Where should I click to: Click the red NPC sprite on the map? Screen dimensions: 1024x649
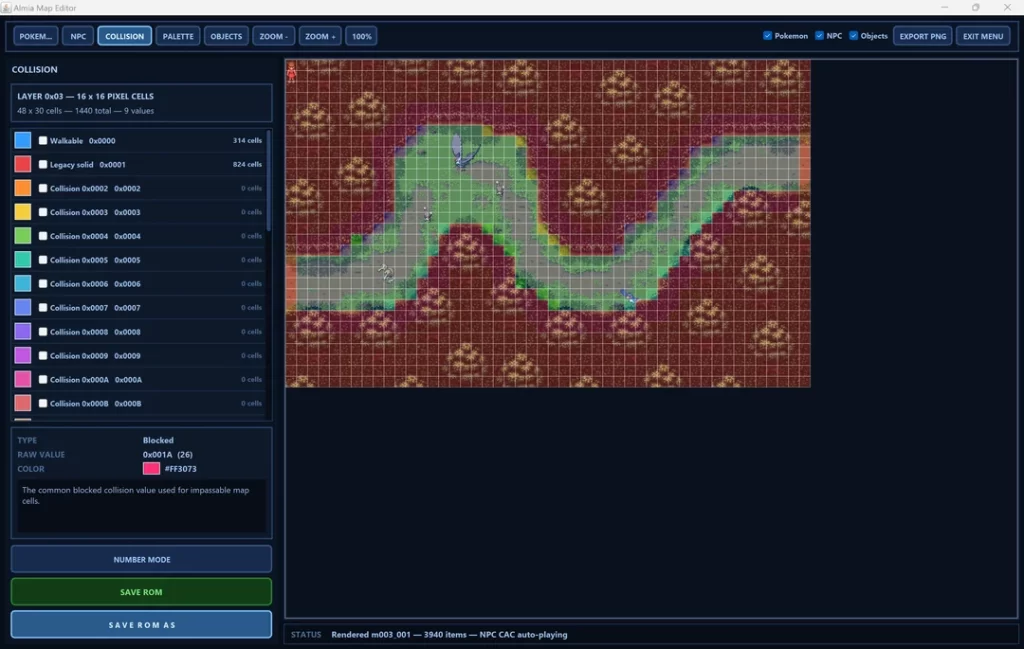(291, 71)
